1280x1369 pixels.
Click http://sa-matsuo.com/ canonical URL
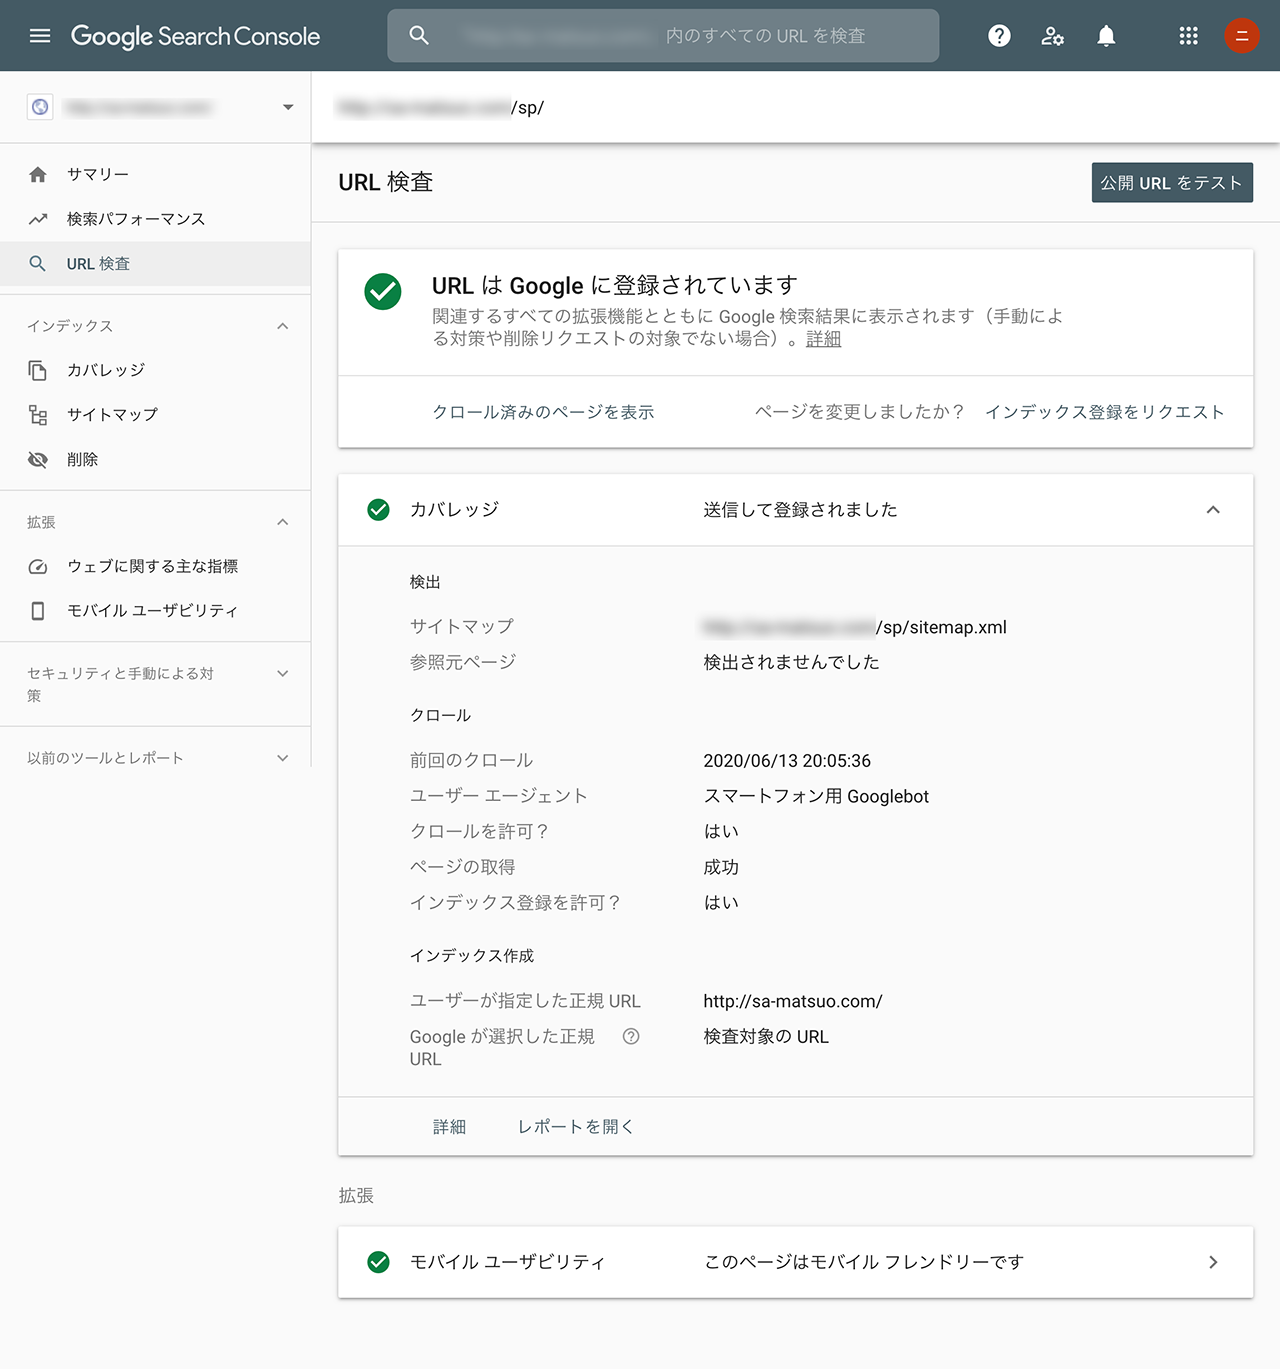tap(793, 1001)
